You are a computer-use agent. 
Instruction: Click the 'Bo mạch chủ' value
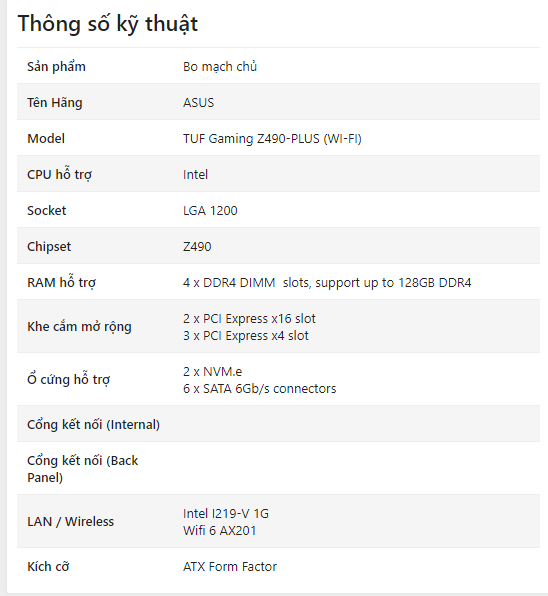(x=220, y=67)
